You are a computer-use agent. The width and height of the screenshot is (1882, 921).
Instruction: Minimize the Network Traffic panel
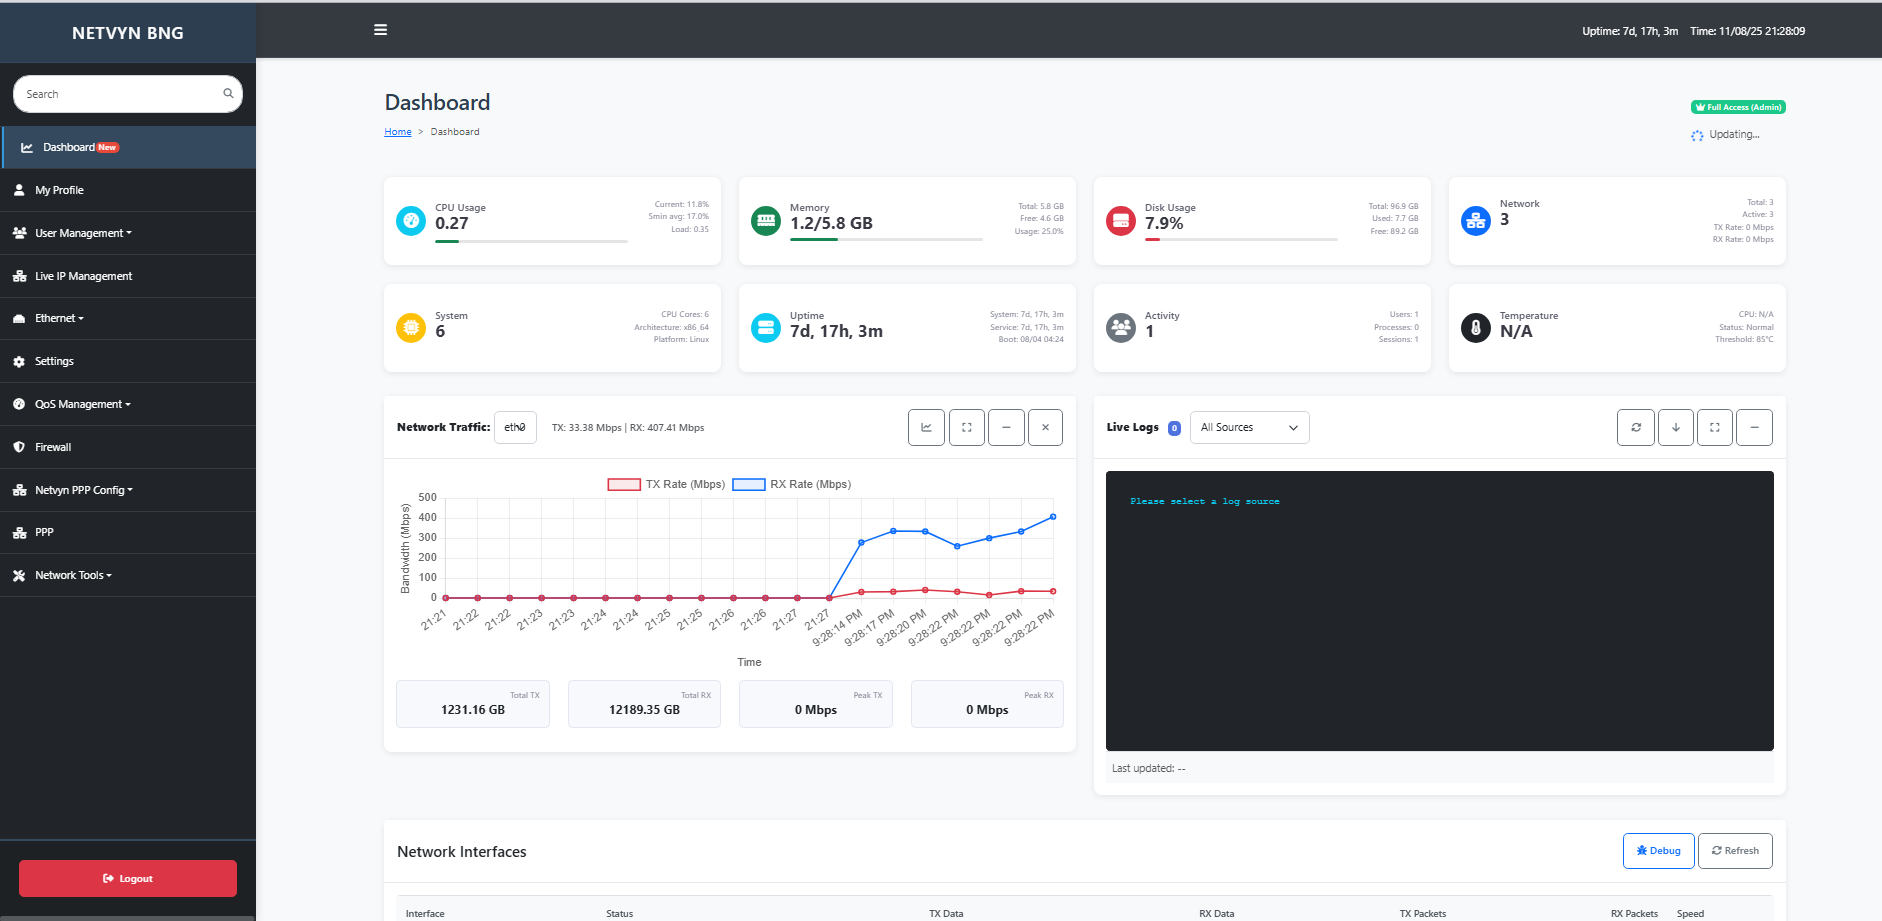coord(1006,428)
